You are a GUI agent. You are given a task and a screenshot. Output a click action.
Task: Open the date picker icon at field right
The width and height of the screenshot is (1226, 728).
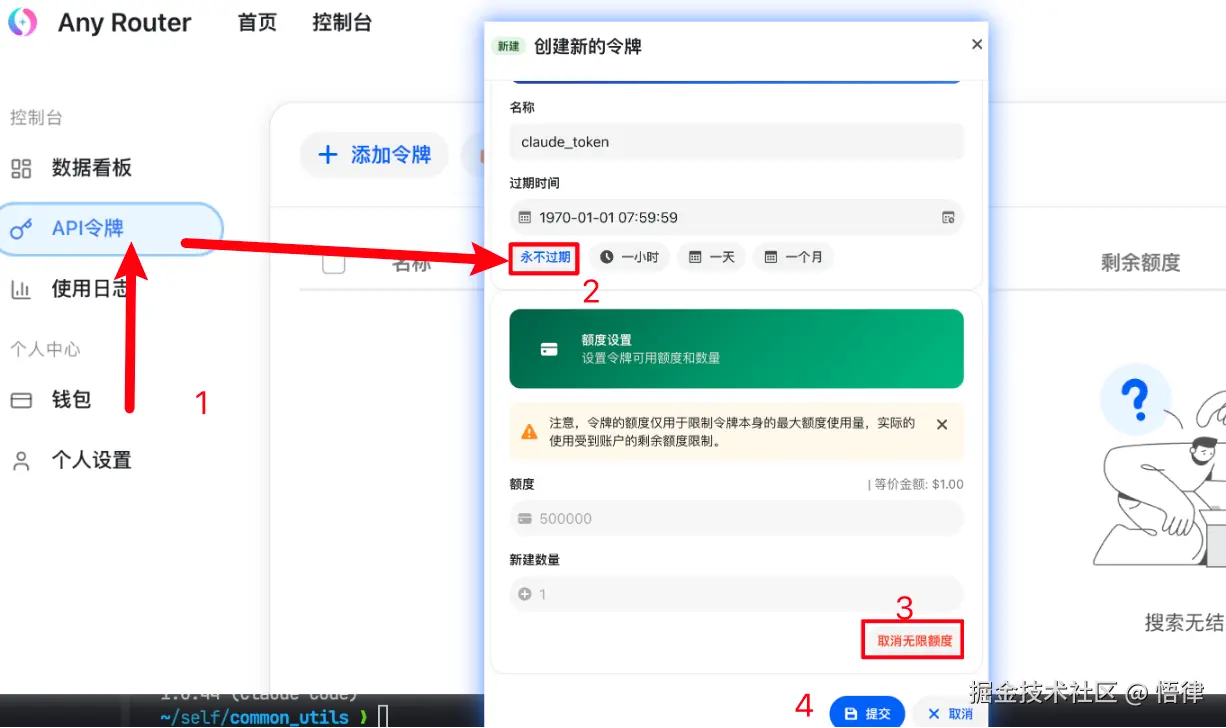point(948,217)
